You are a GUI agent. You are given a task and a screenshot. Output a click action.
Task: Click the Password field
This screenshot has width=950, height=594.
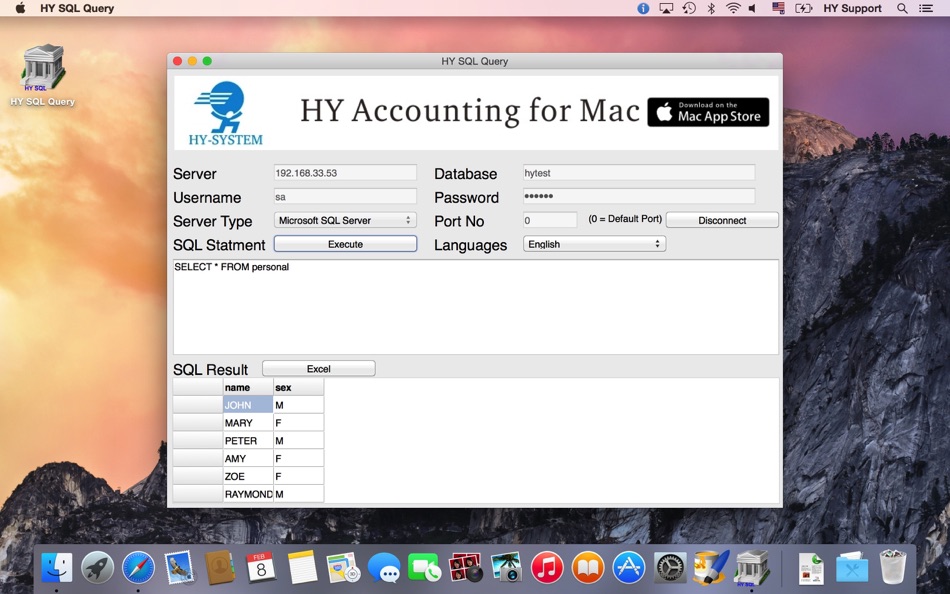(639, 196)
